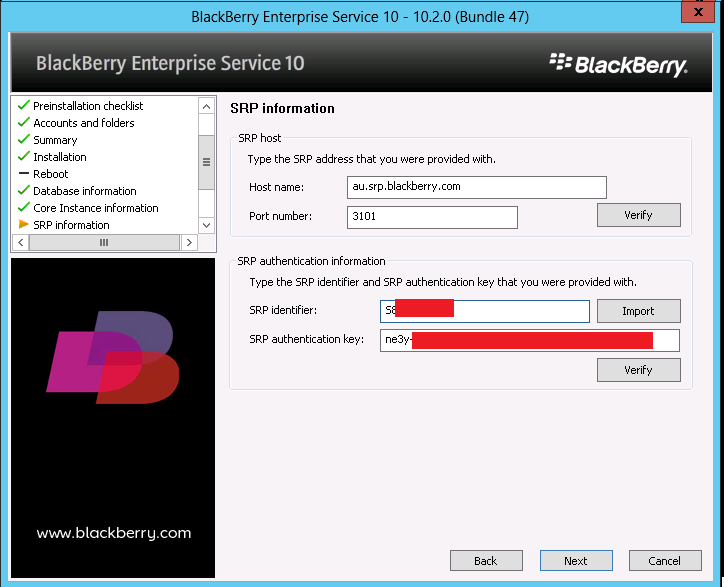Click the BlackBerry Enterprise Service 10 banner title

click(x=170, y=63)
